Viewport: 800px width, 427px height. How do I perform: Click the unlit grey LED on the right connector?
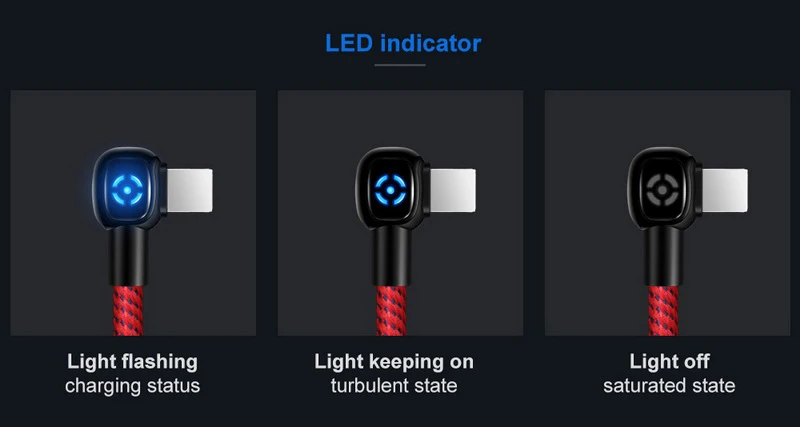pos(661,190)
